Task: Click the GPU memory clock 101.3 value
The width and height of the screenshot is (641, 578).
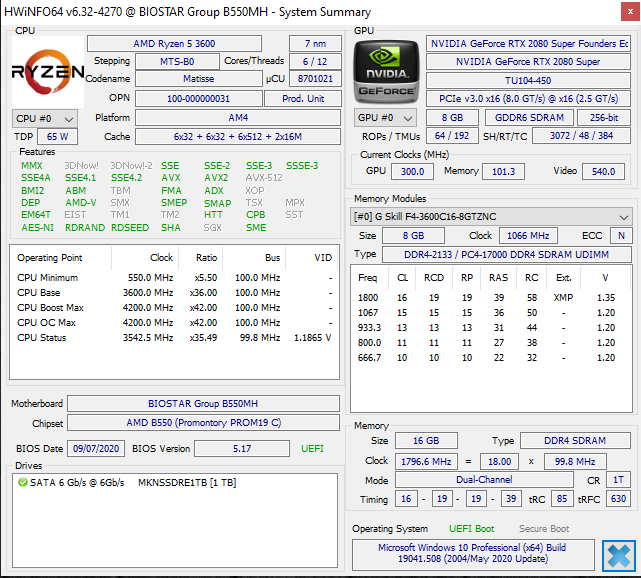Action: point(503,172)
